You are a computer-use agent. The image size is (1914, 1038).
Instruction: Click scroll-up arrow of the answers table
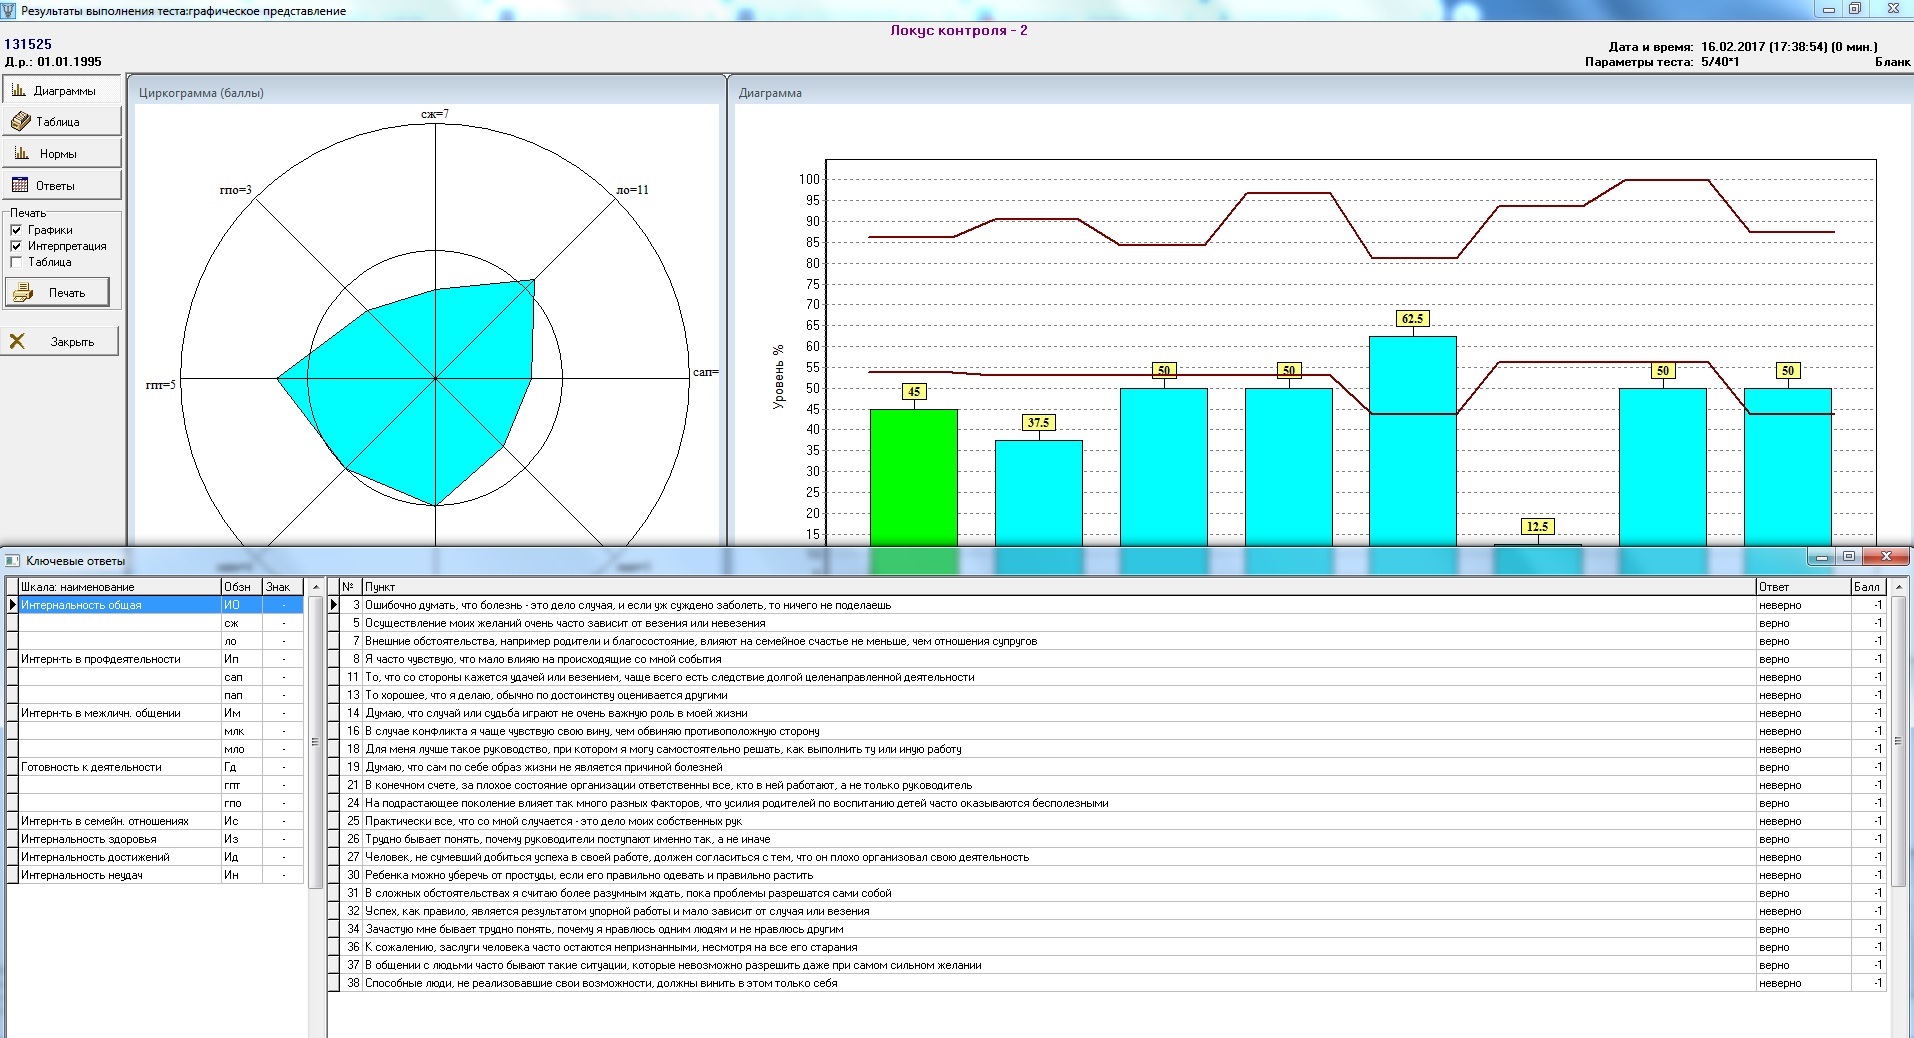point(1898,587)
